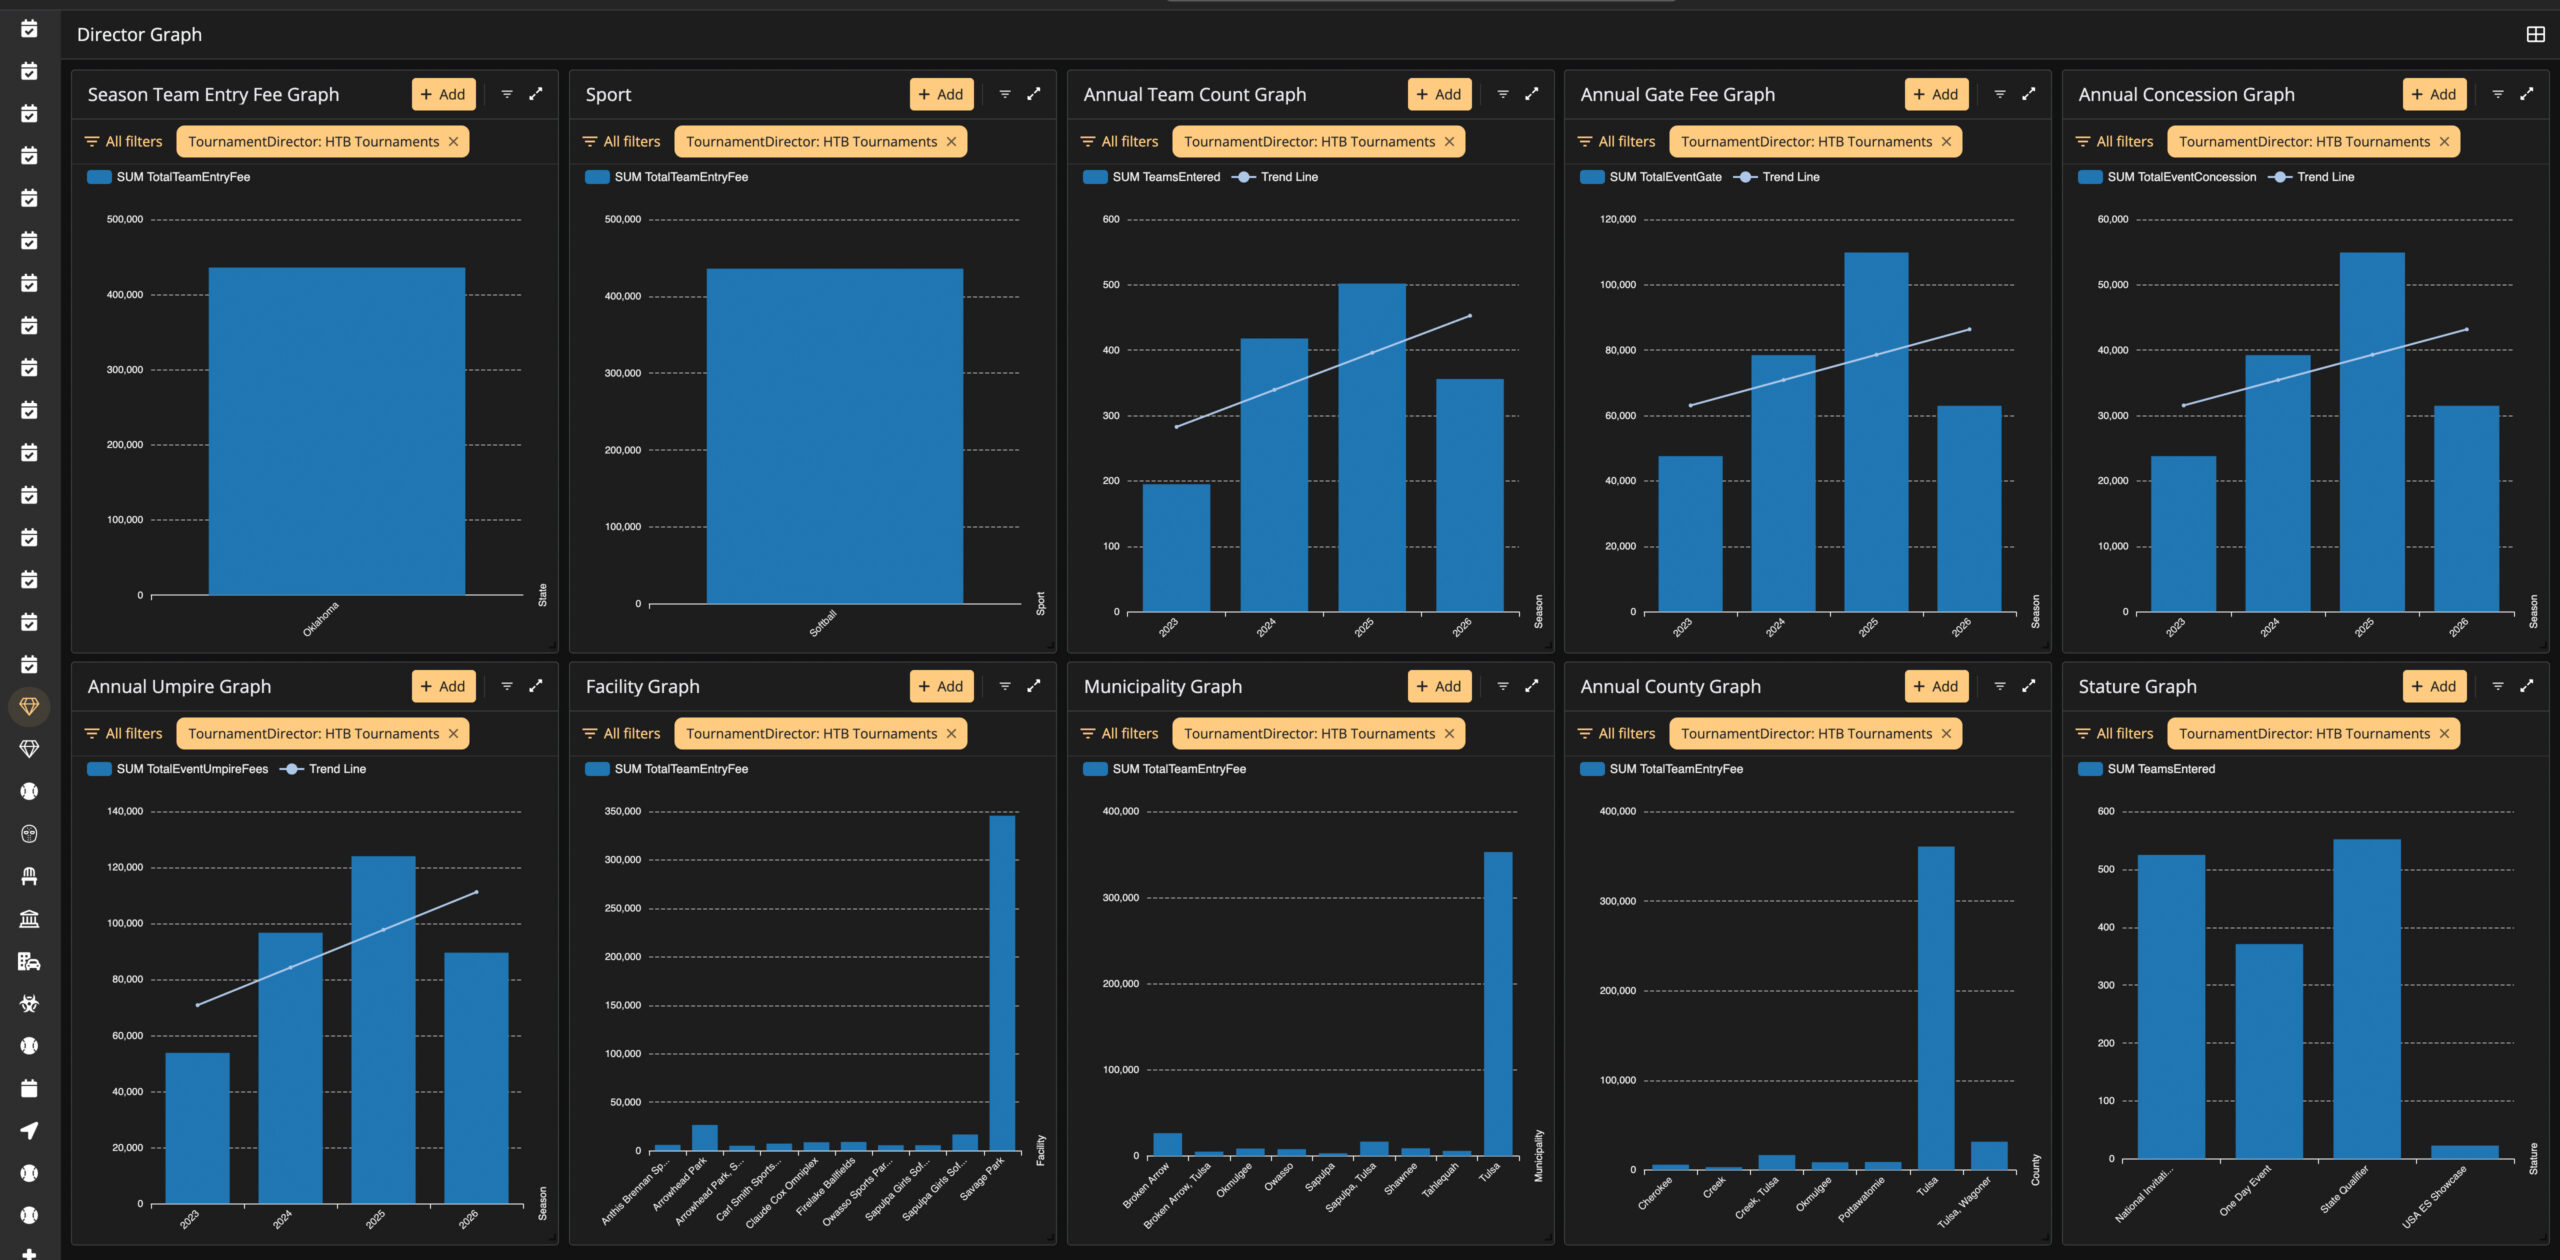Toggle SUM TotalEventUmpireFees legend series
This screenshot has height=1260, width=2560.
click(x=178, y=769)
